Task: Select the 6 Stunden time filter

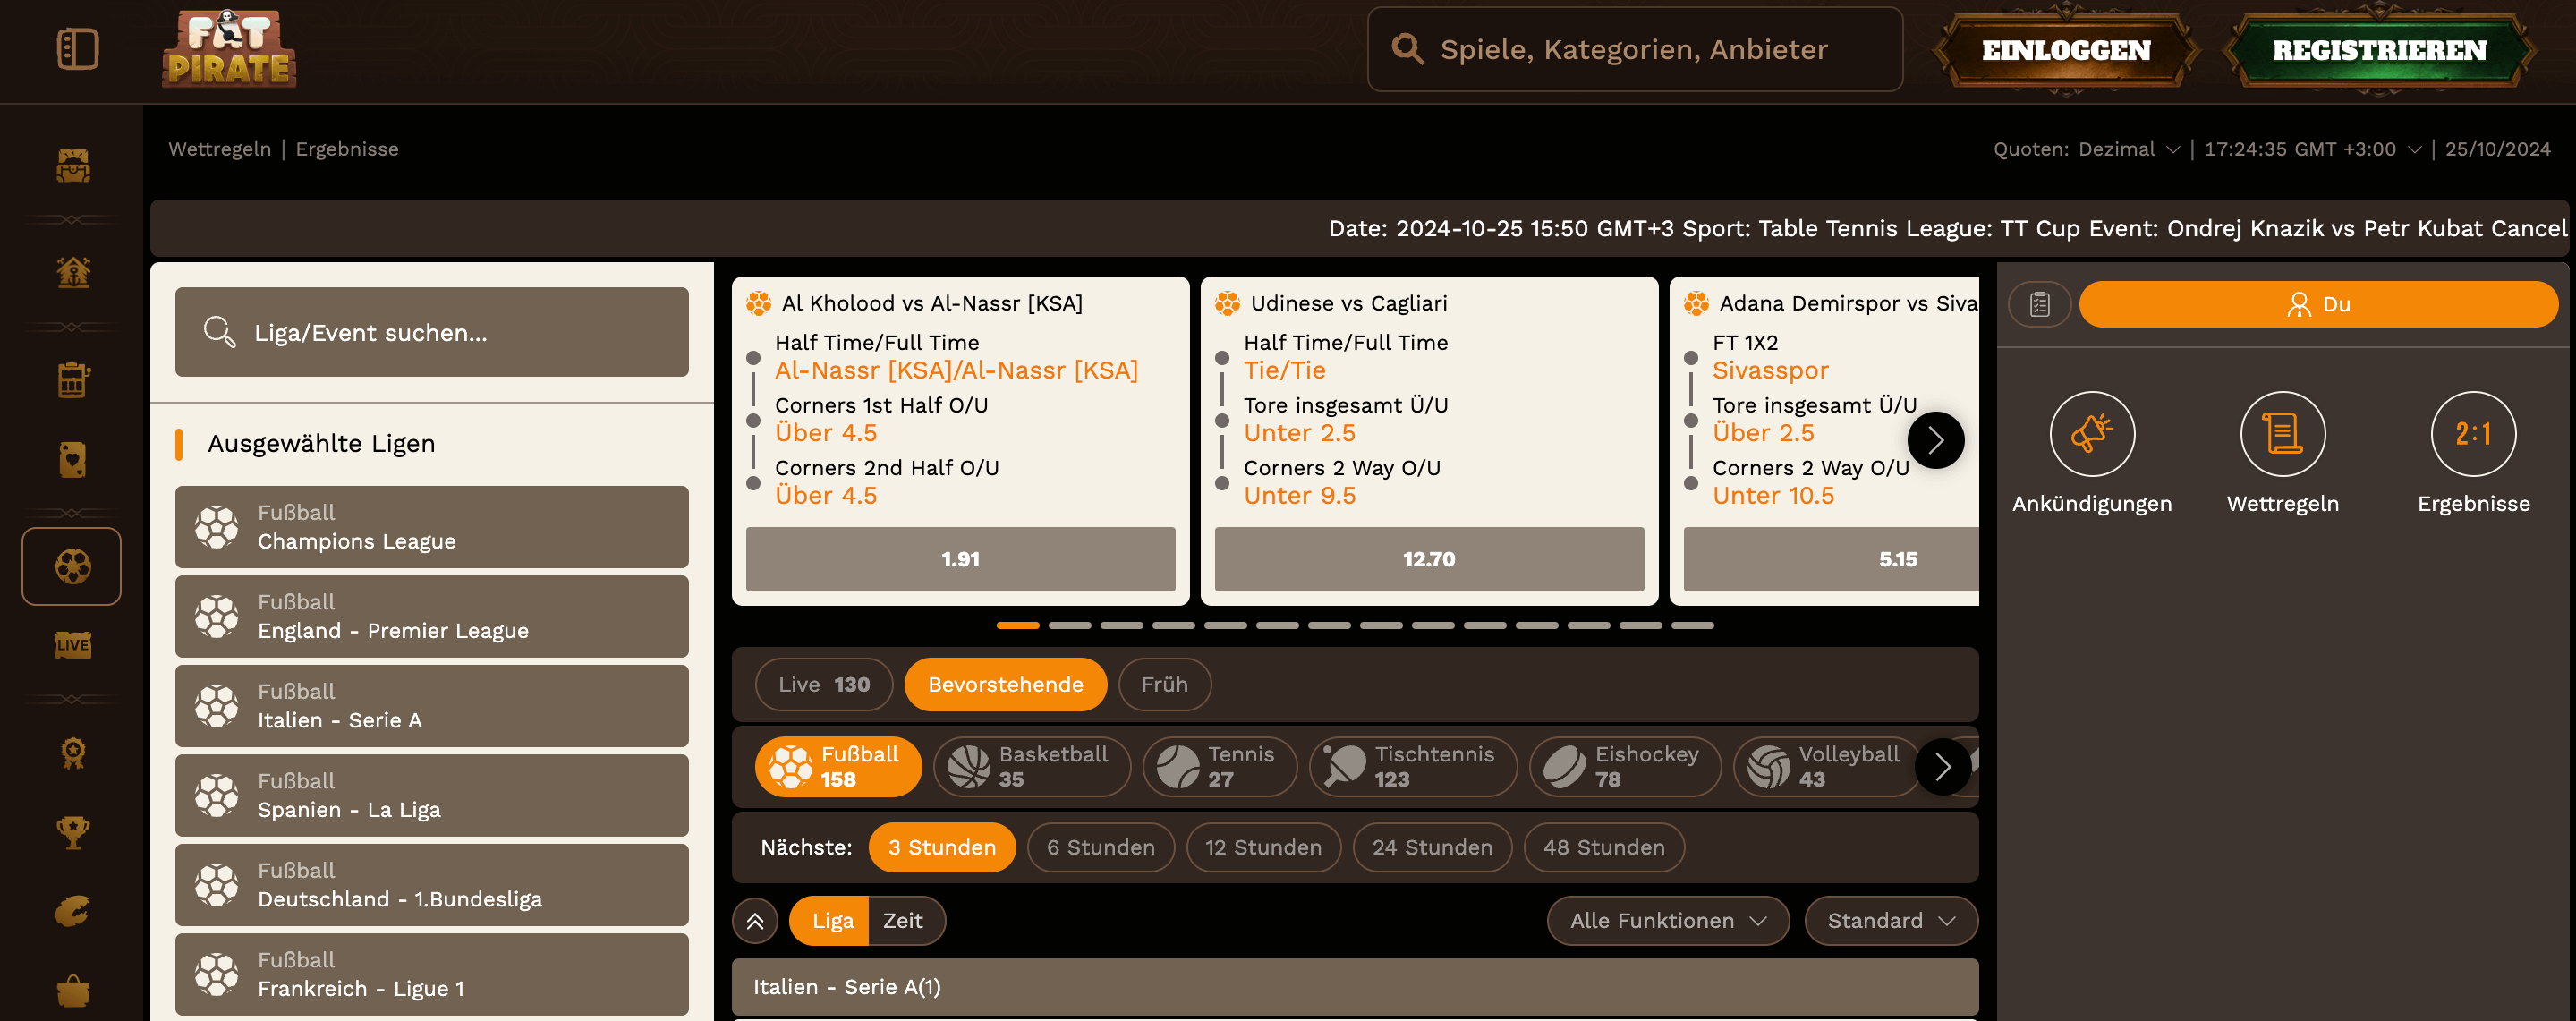Action: (1100, 847)
